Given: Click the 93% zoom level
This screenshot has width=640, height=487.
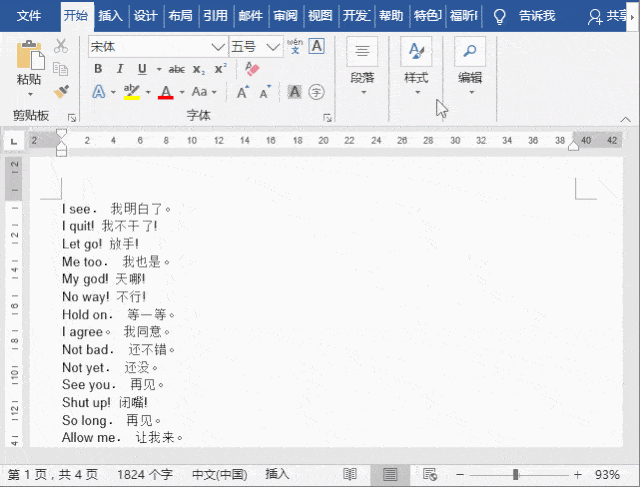Looking at the screenshot, I should (607, 474).
